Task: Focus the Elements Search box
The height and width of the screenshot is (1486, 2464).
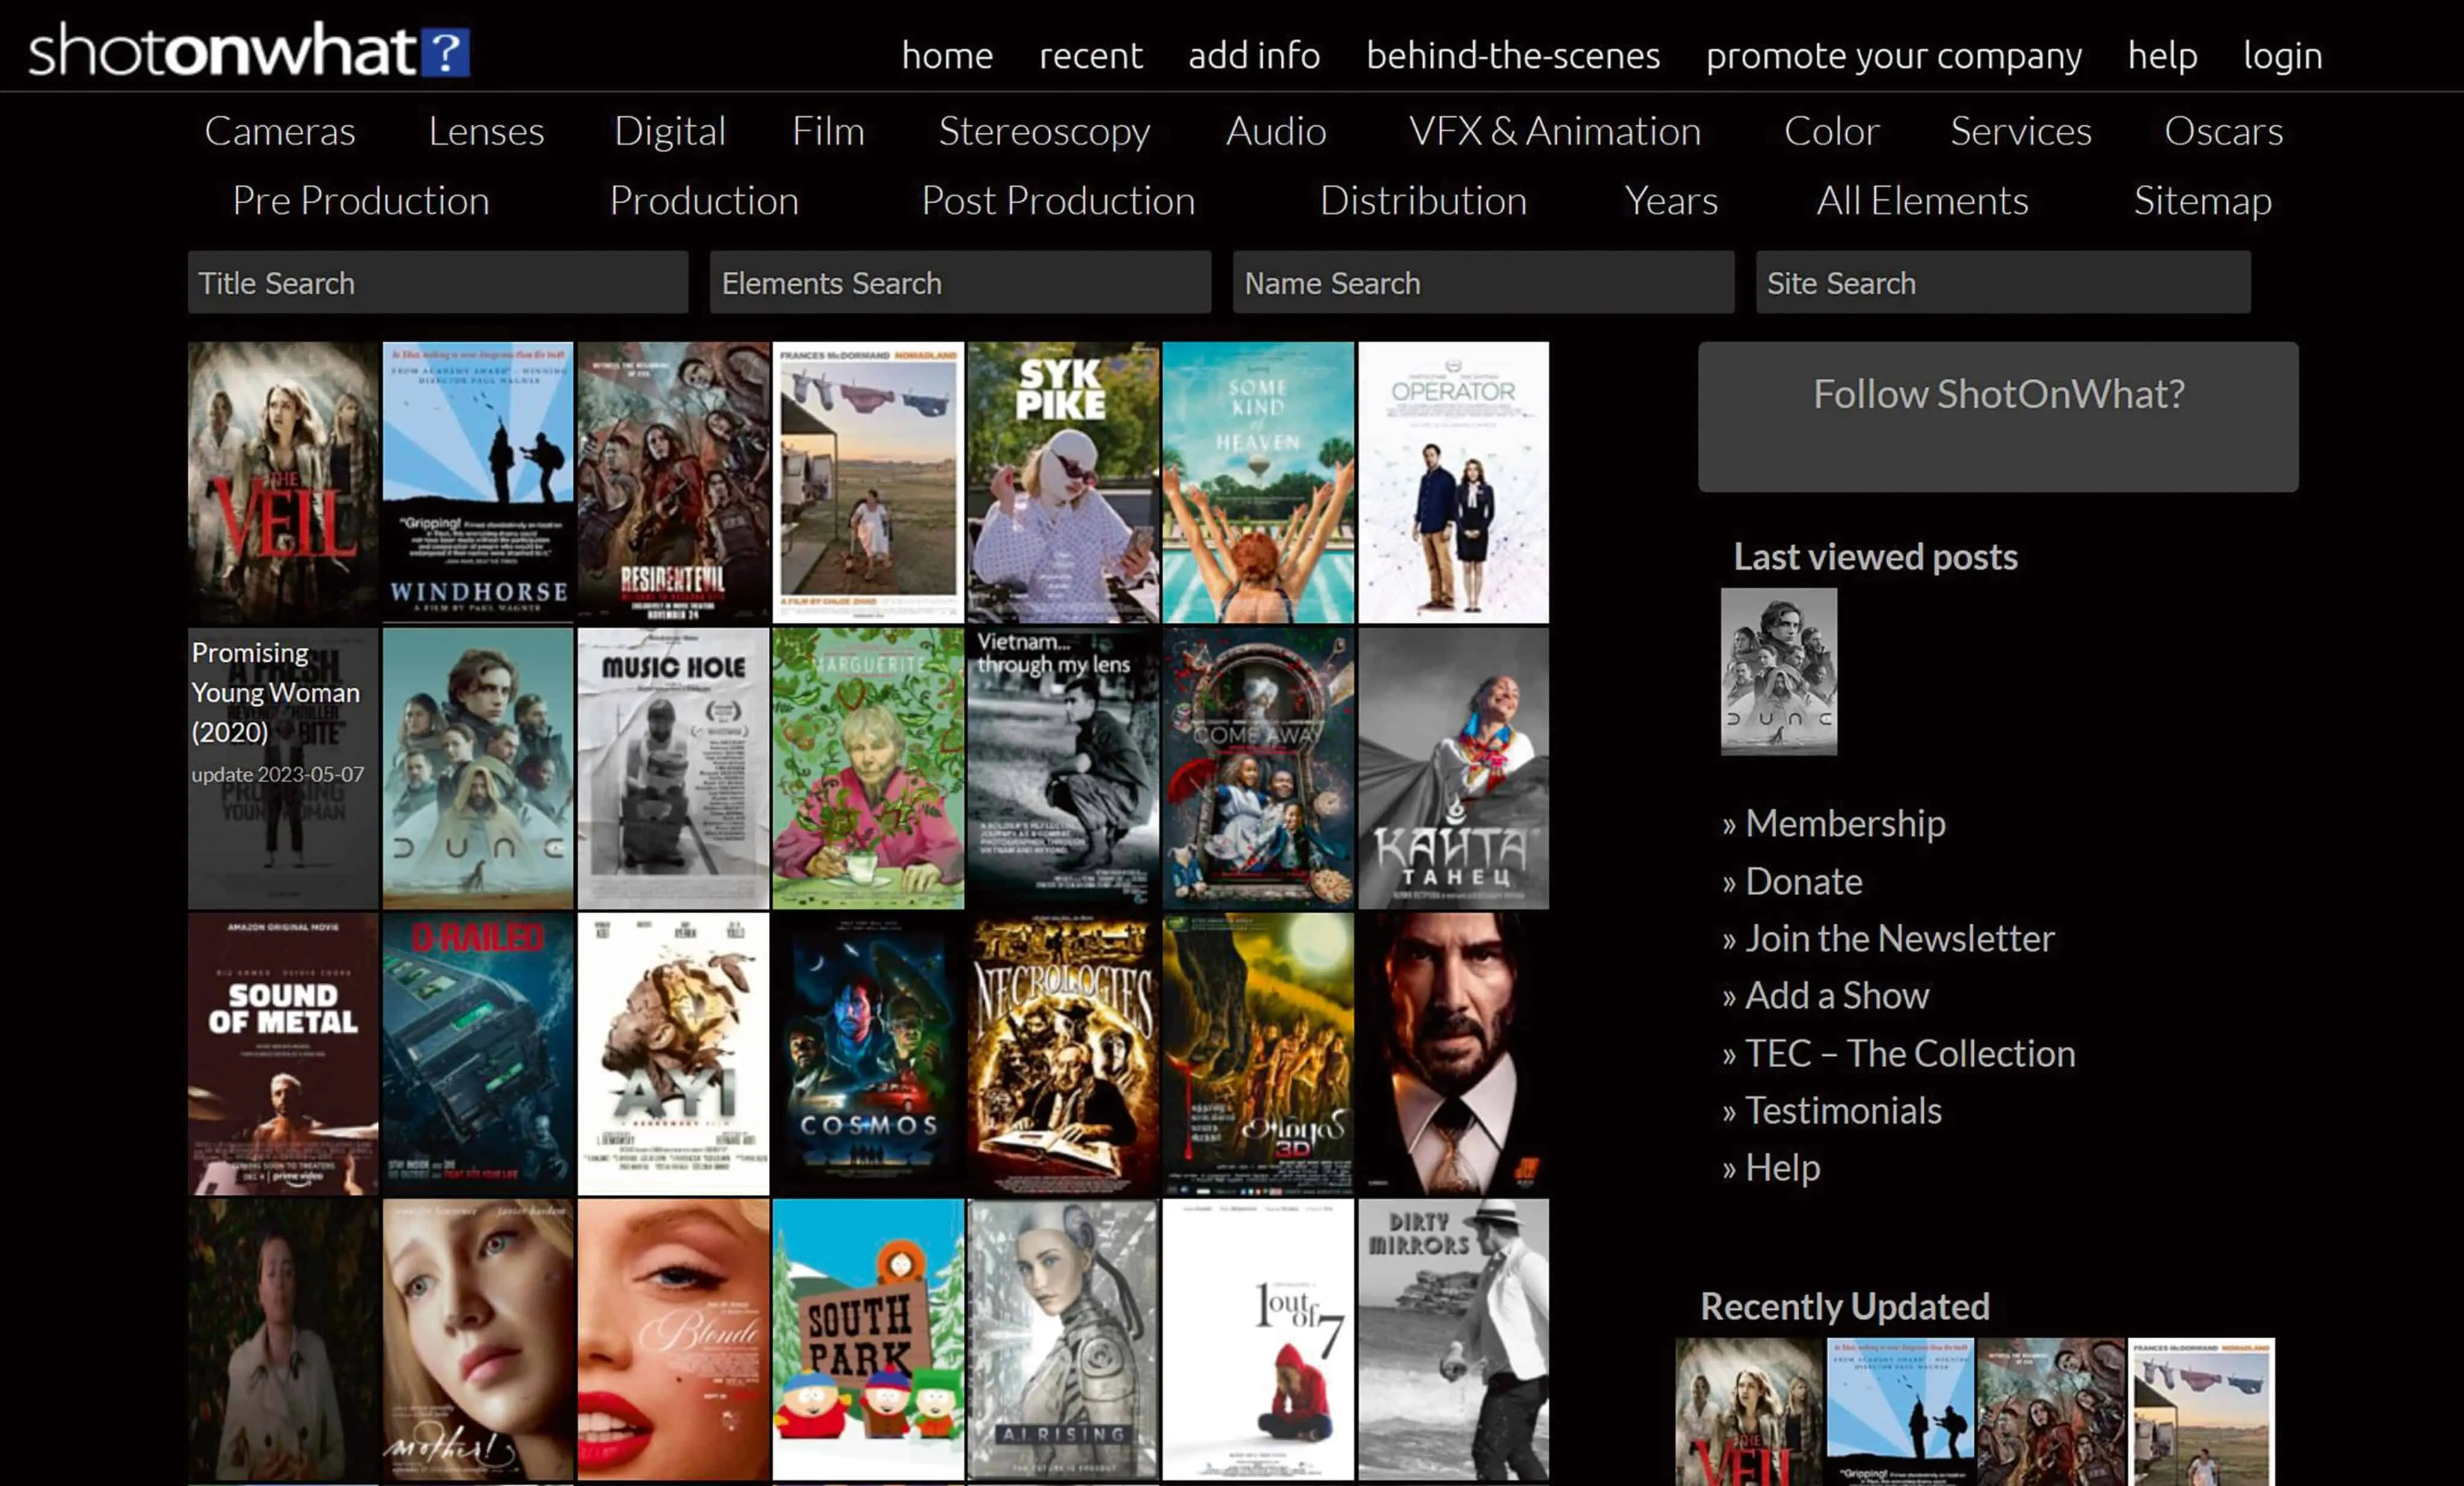Action: tap(960, 283)
